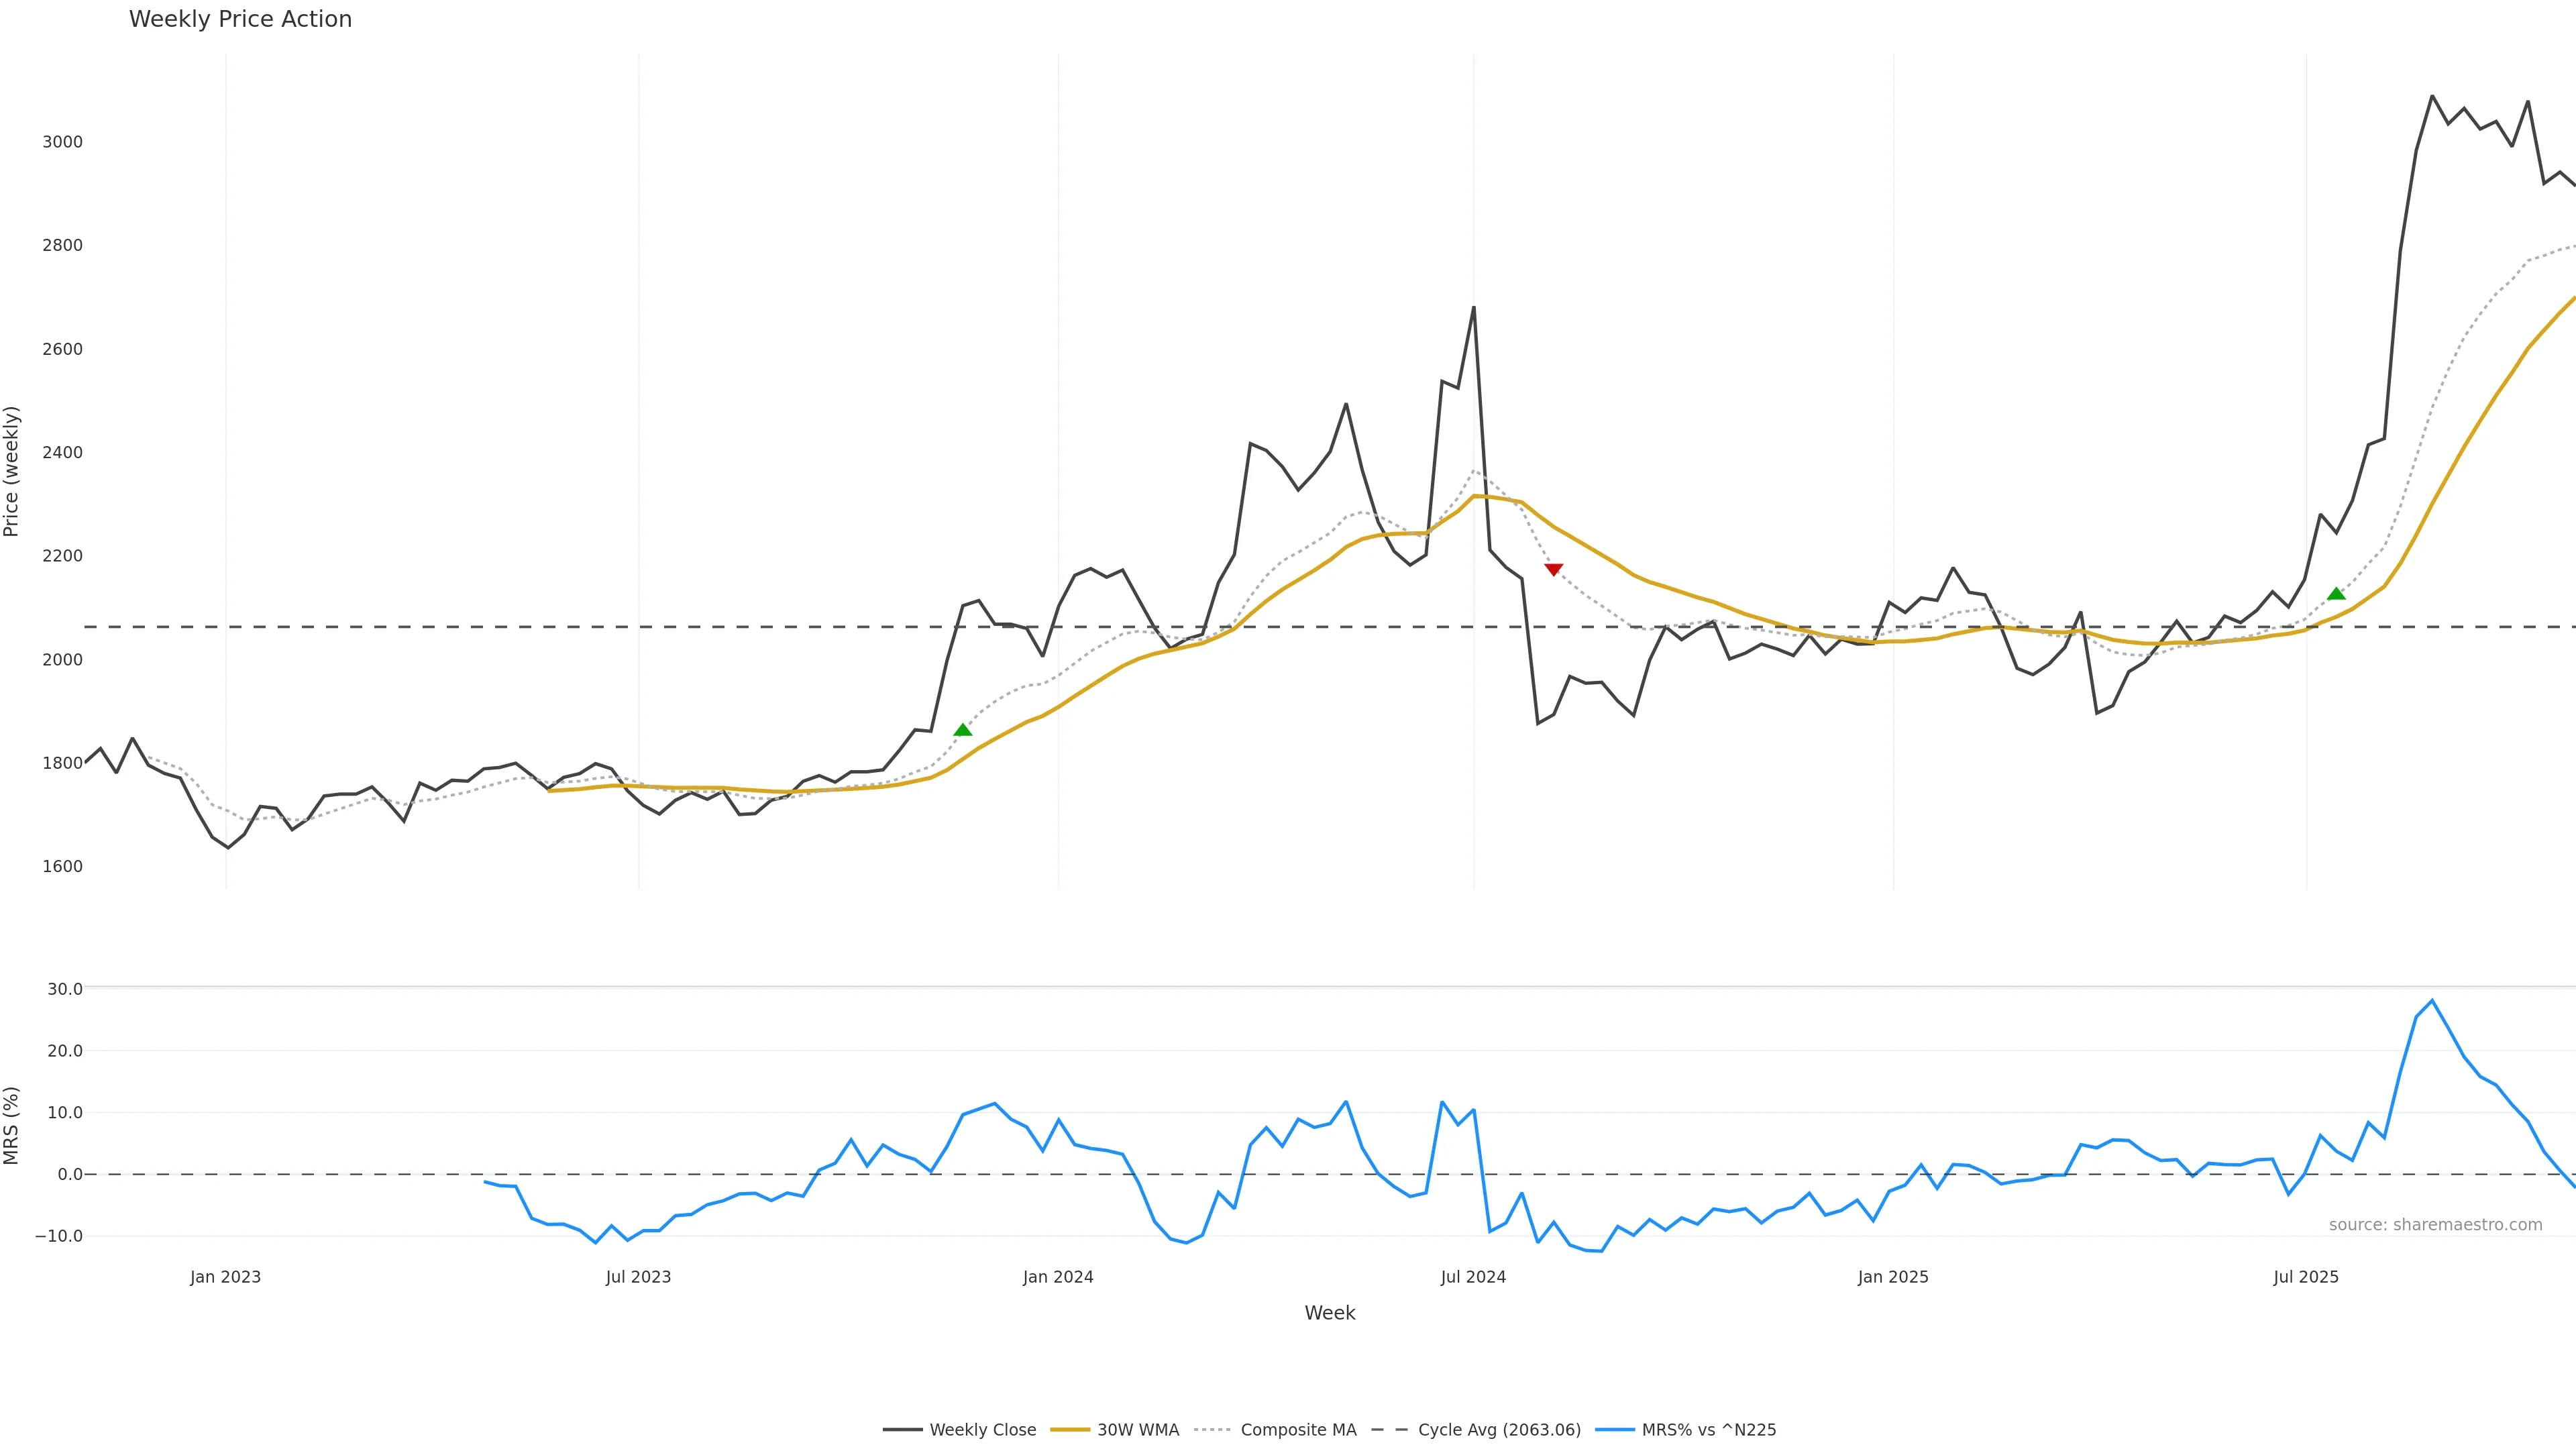Toggle the Weekly Close series legend label
2576x1449 pixels.
(x=982, y=1430)
